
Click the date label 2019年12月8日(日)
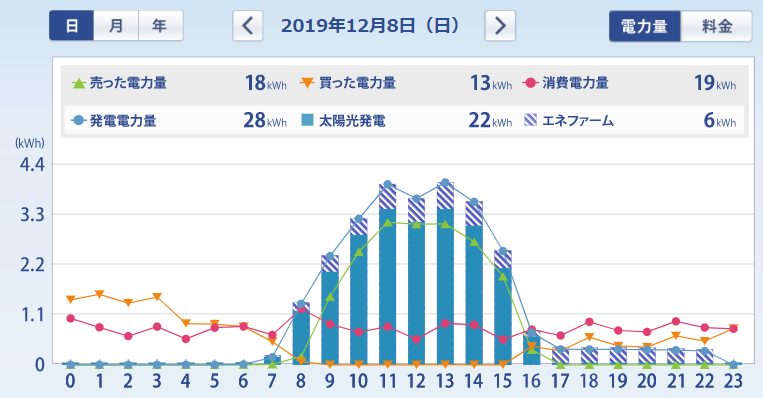[371, 25]
